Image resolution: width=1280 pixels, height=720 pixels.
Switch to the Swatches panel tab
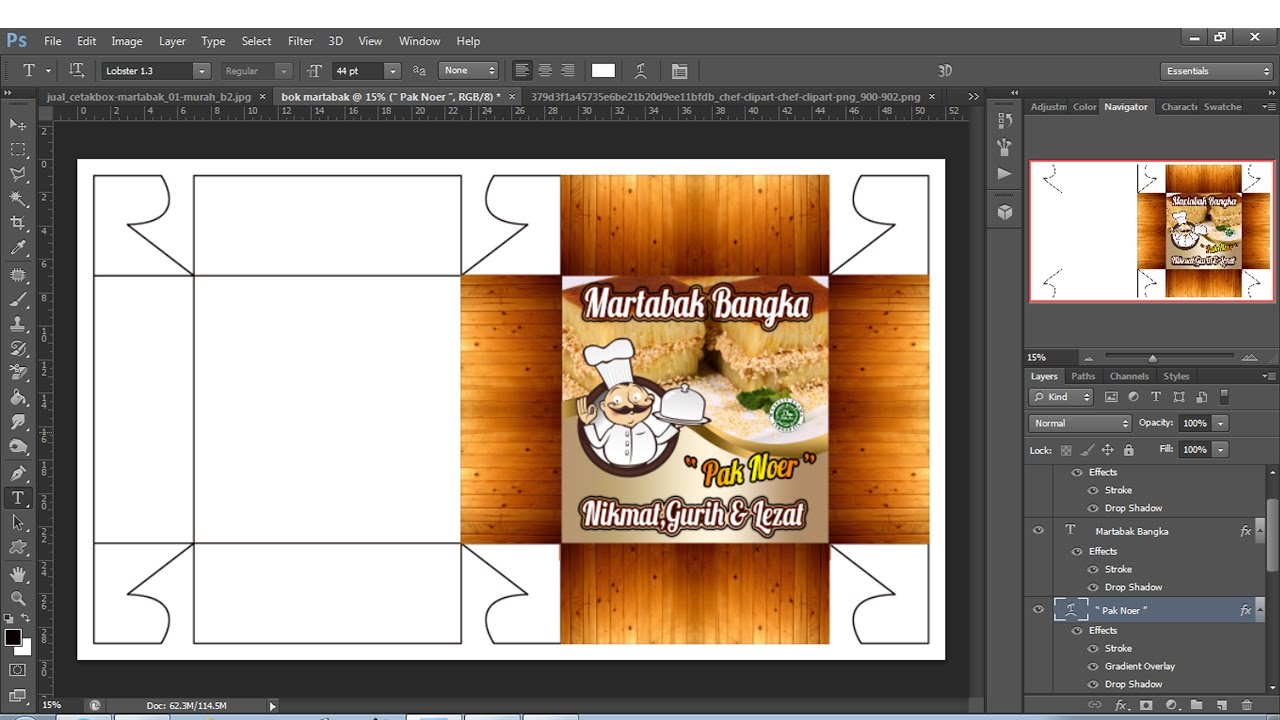tap(1222, 107)
